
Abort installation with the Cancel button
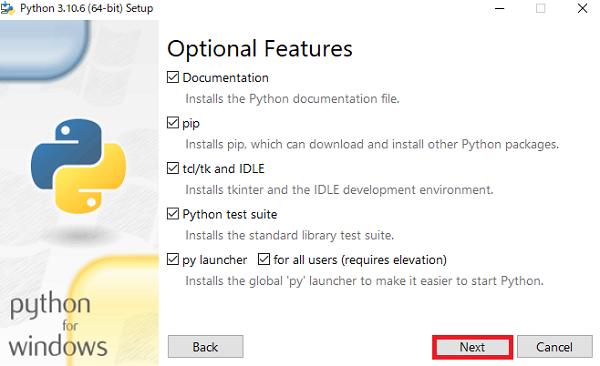[x=554, y=347]
